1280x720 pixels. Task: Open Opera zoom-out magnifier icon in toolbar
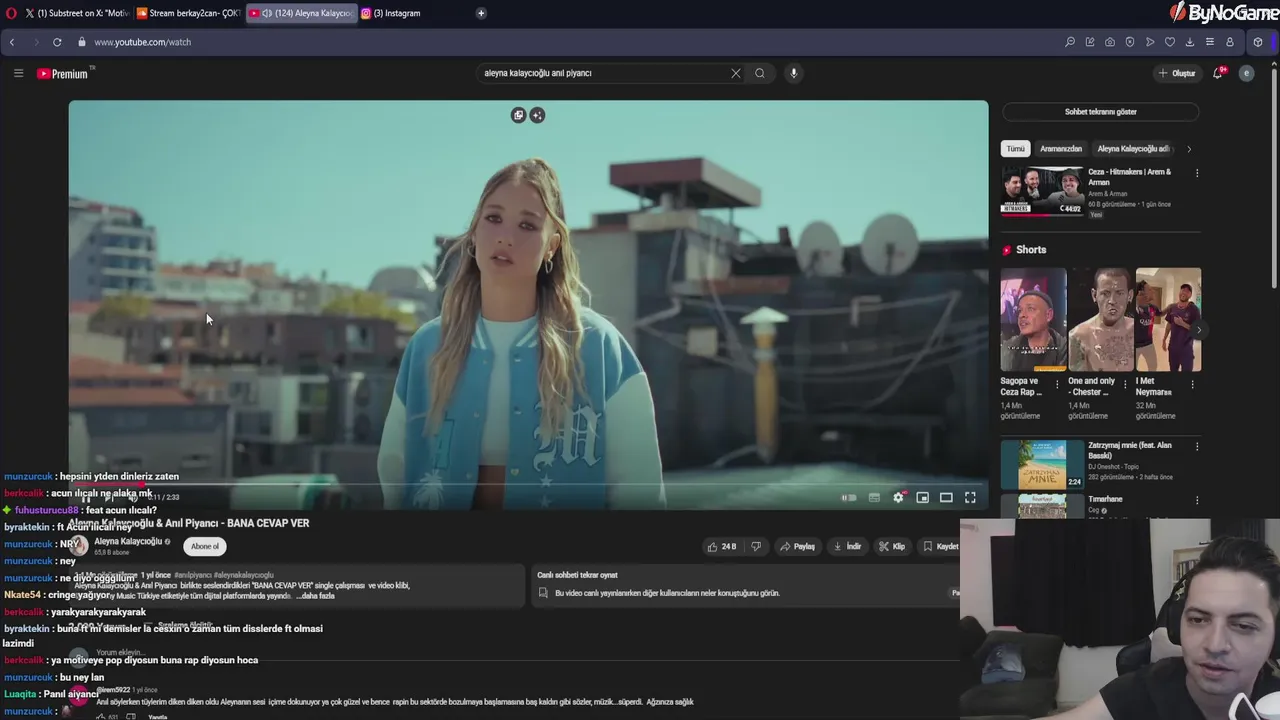point(1070,42)
